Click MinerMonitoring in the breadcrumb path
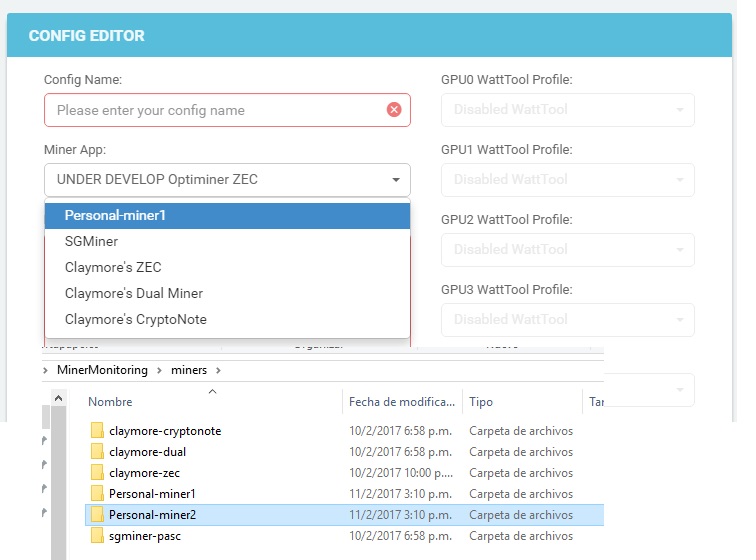The height and width of the screenshot is (560, 756). 102,370
